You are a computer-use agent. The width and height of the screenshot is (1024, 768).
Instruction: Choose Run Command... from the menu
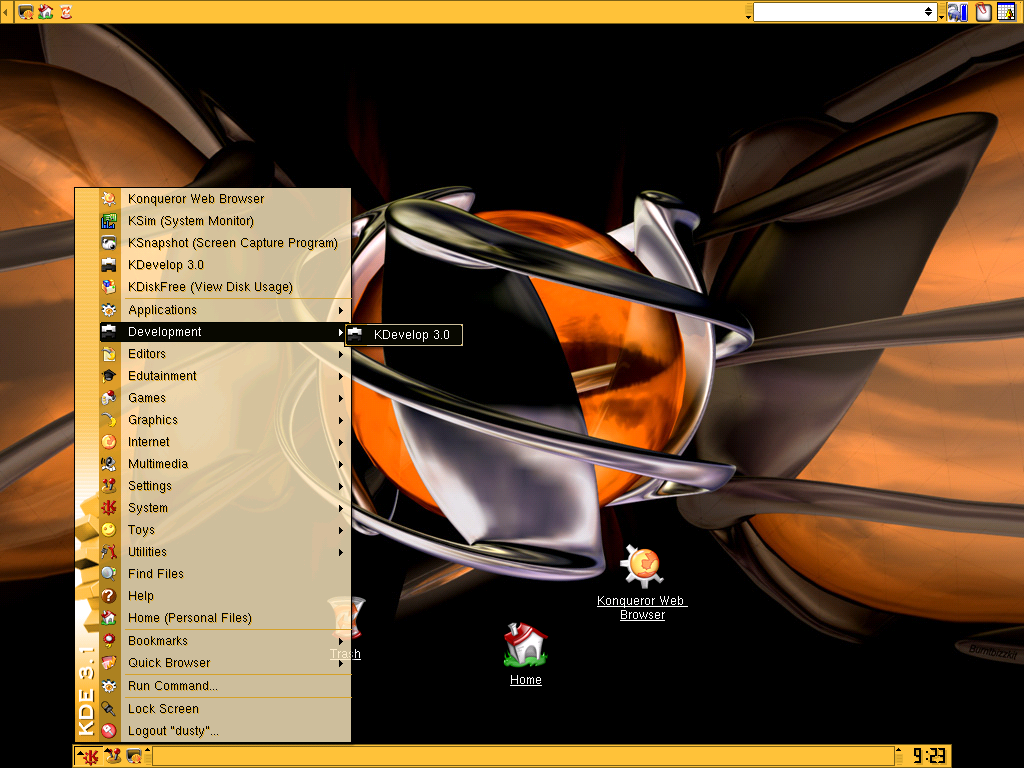225,686
